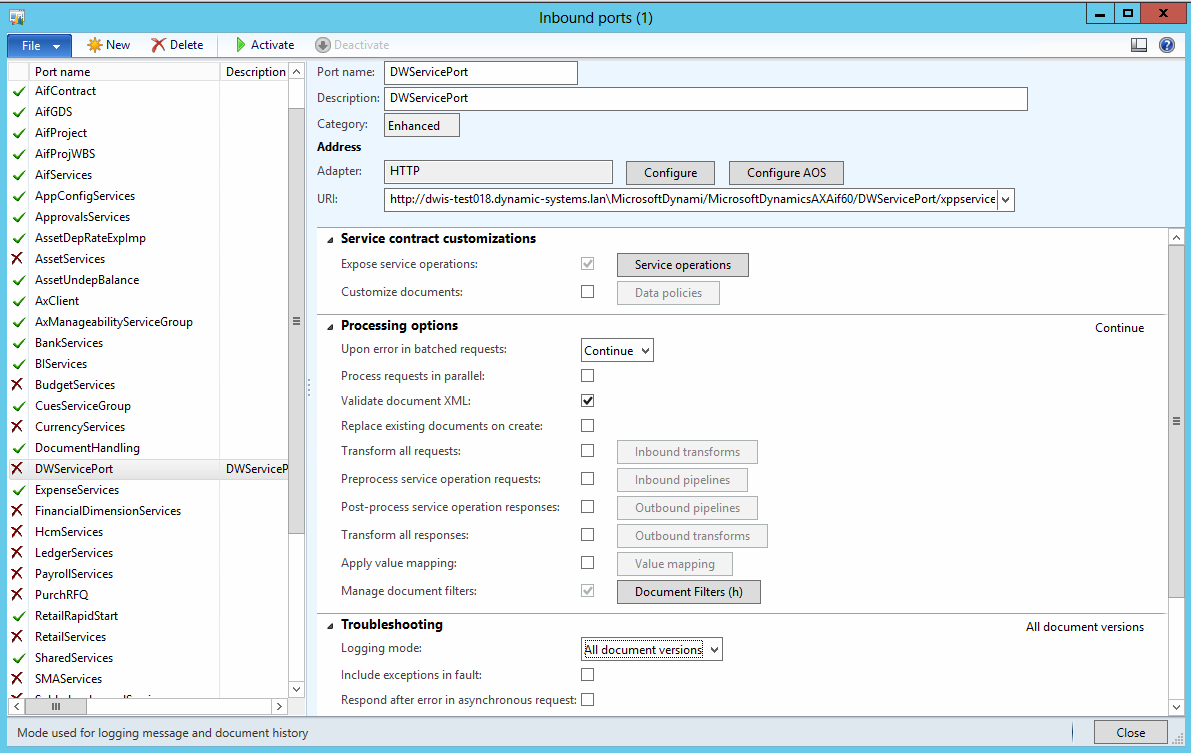This screenshot has width=1191, height=753.
Task: Click the red Delete X icon
Action: pyautogui.click(x=158, y=45)
